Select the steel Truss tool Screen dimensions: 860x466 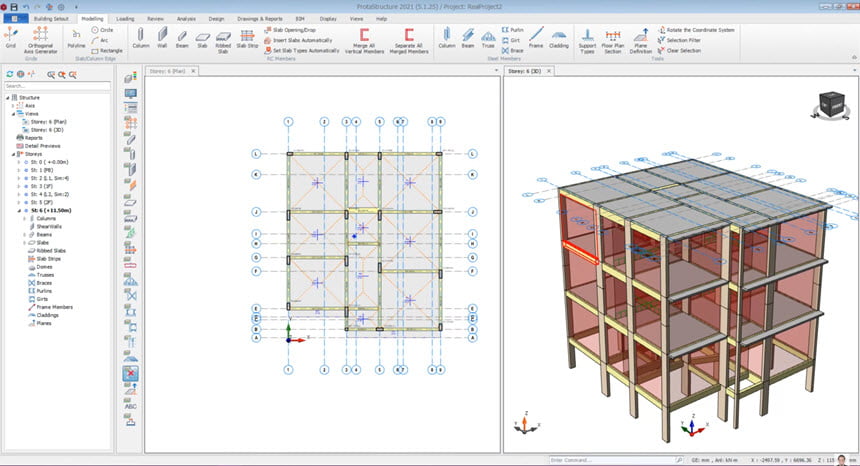[488, 38]
